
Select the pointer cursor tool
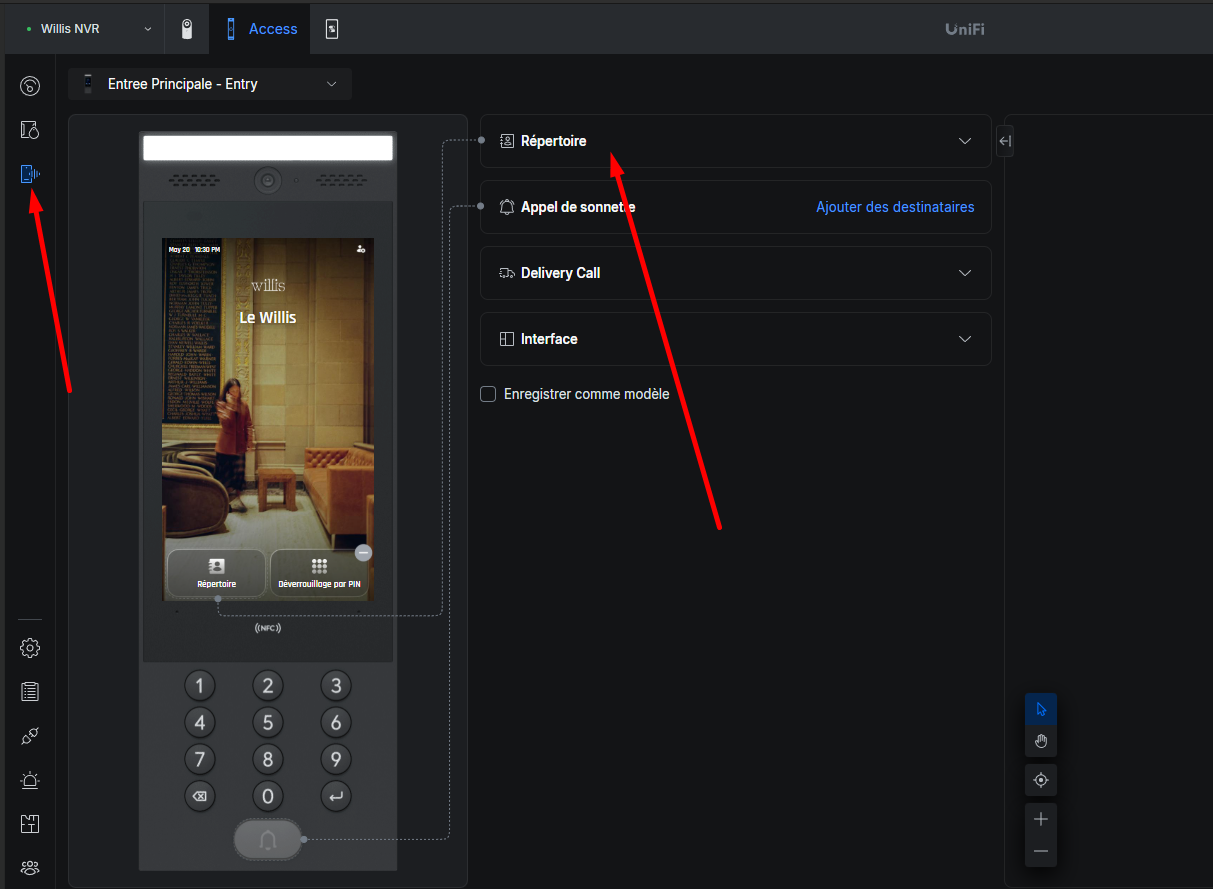click(1041, 709)
